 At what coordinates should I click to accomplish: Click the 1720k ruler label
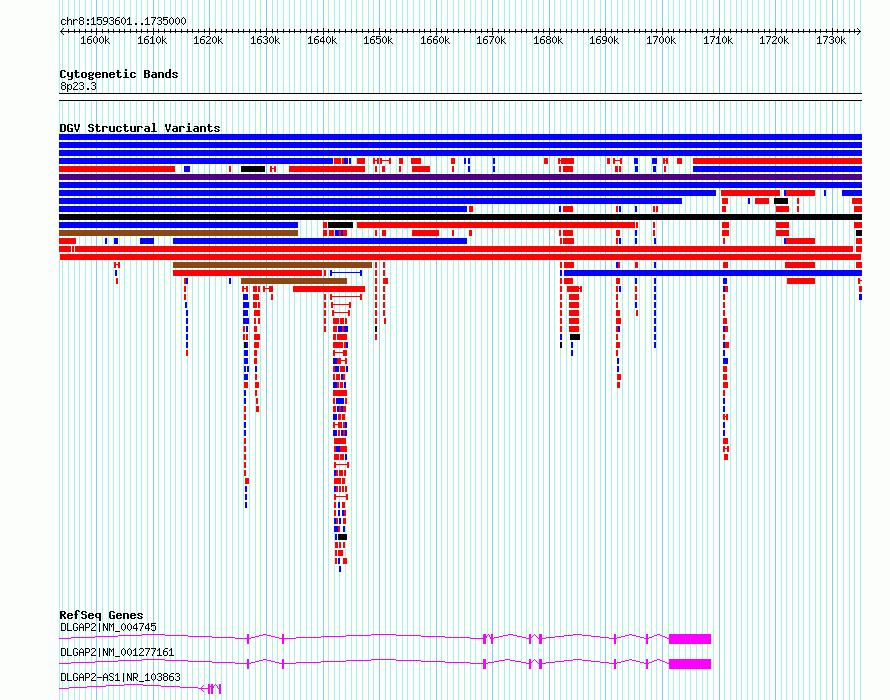774,40
